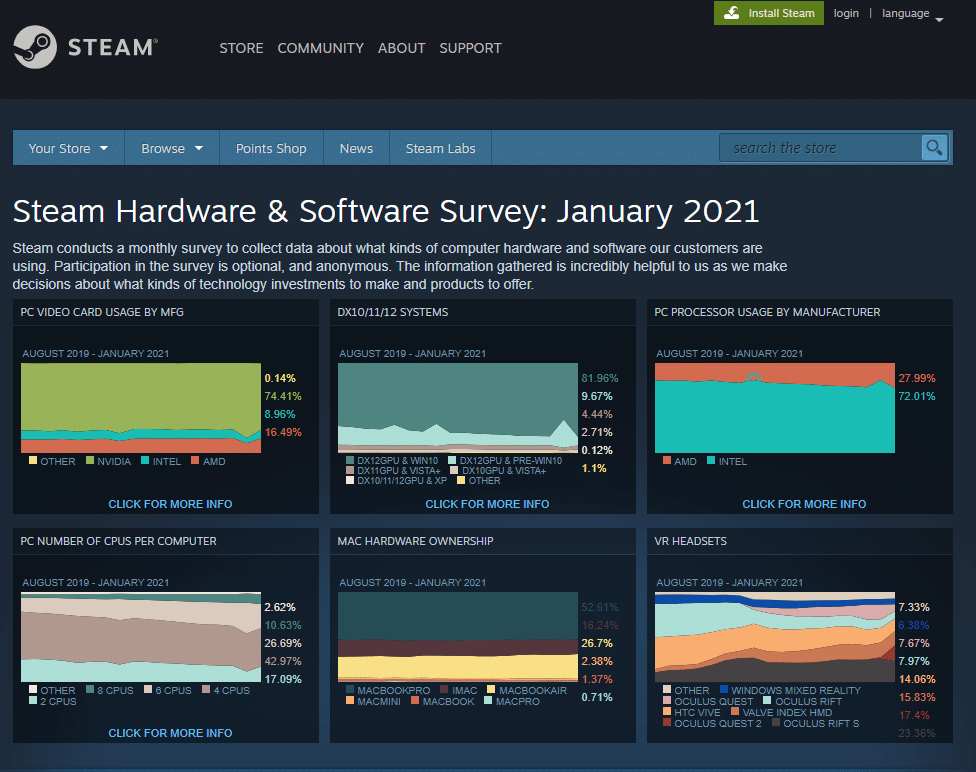Image resolution: width=976 pixels, height=772 pixels.
Task: Click the MACPRO legend swatch
Action: (x=489, y=700)
